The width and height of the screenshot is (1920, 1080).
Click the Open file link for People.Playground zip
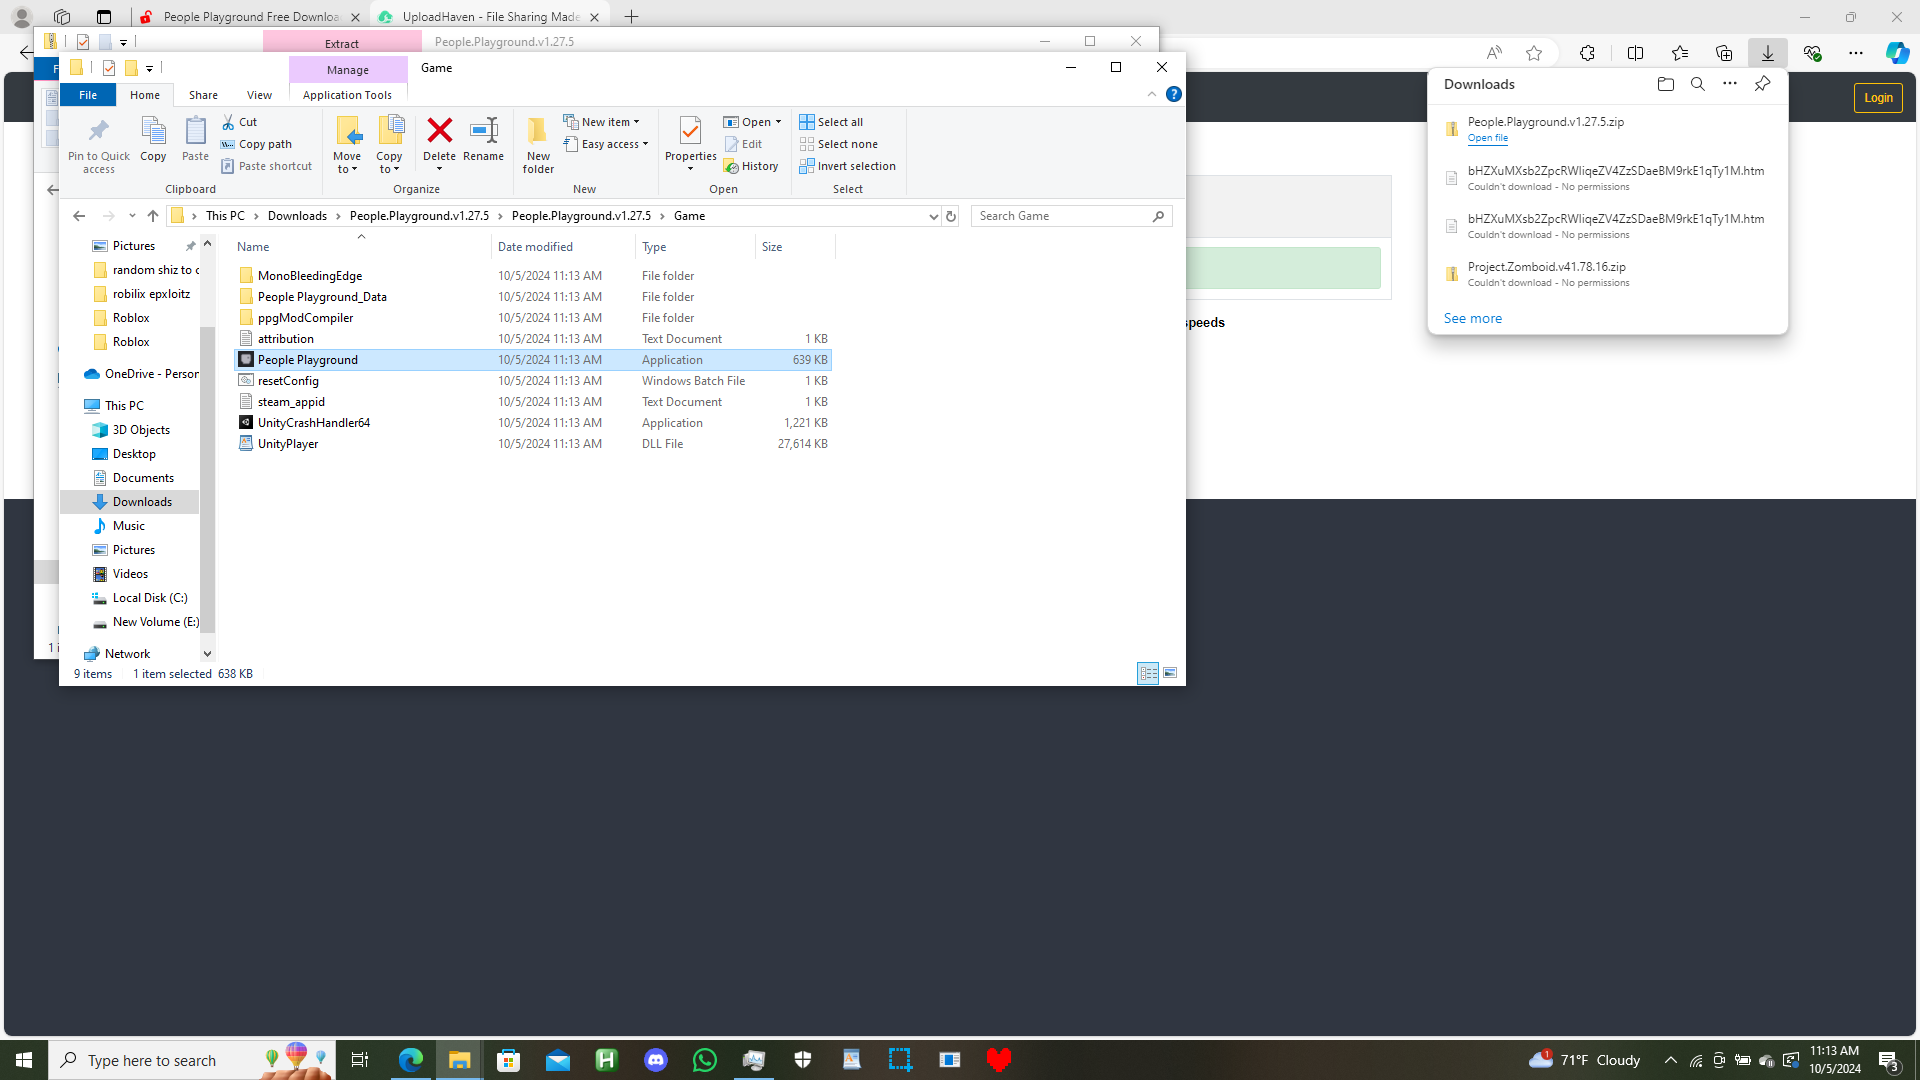(1487, 138)
